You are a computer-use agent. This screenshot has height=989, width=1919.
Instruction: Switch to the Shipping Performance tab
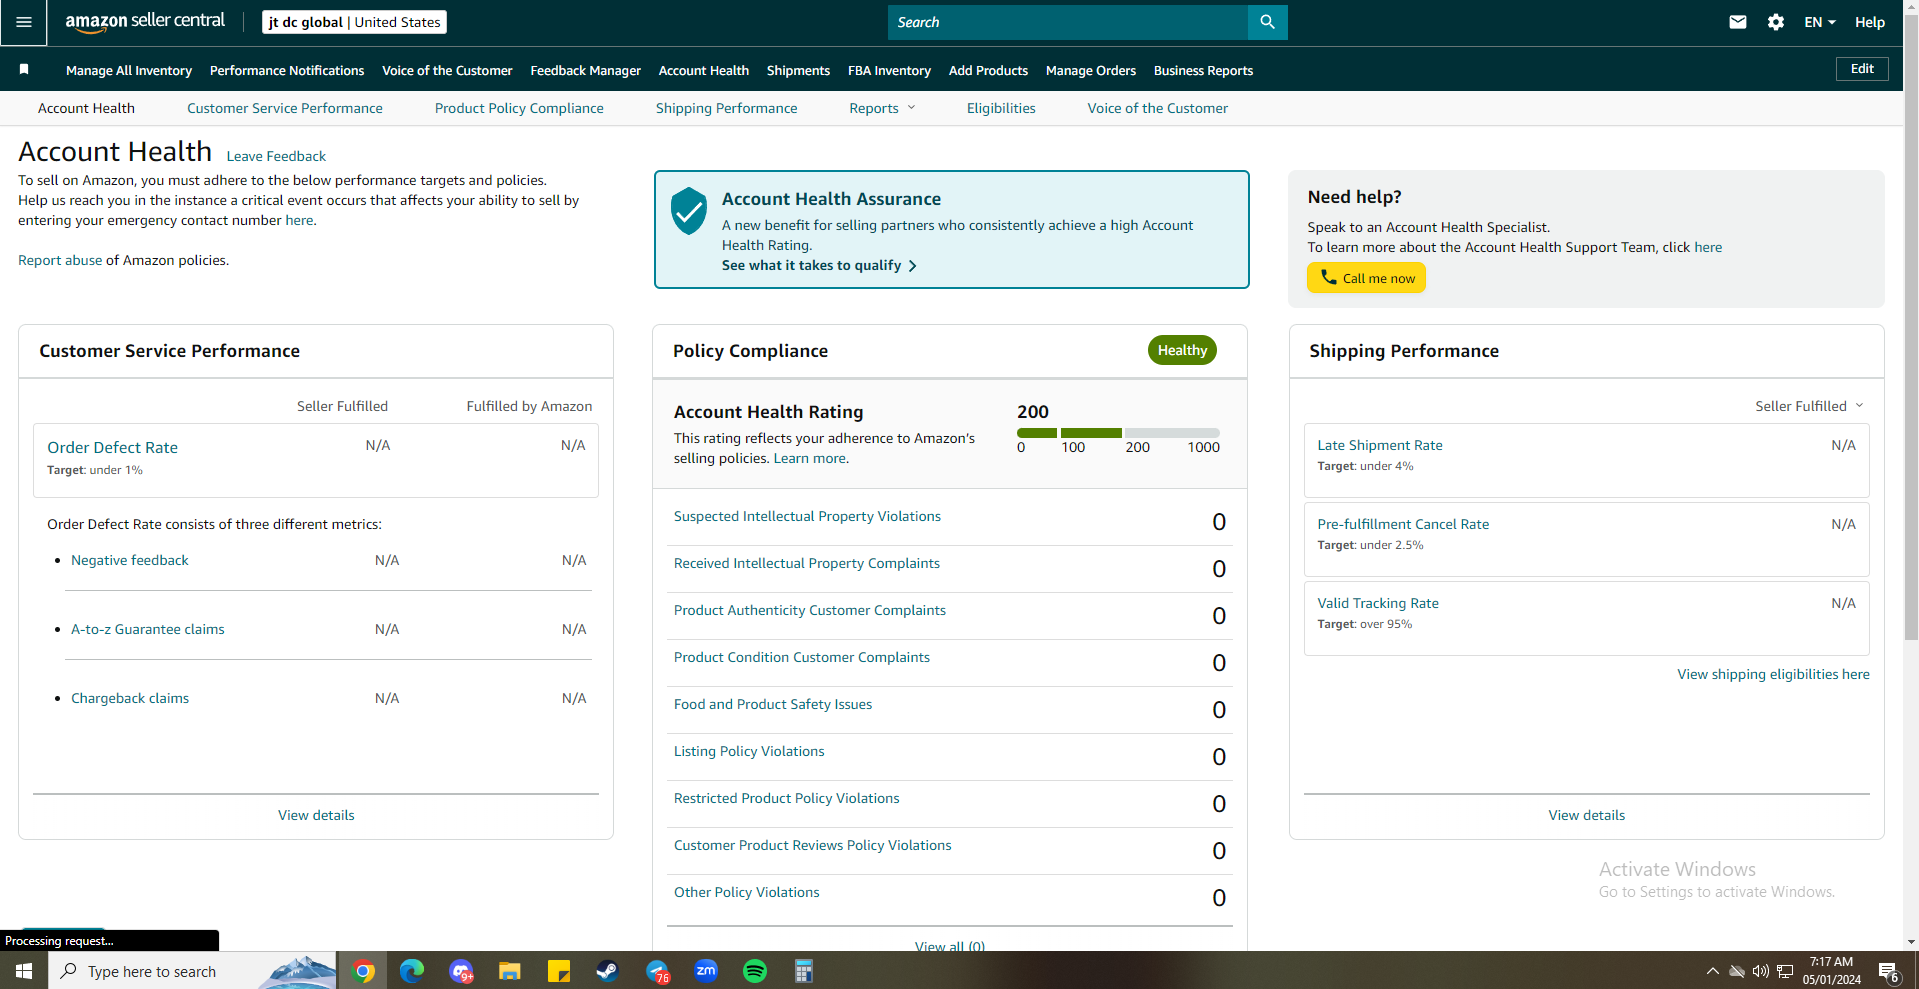coord(727,108)
